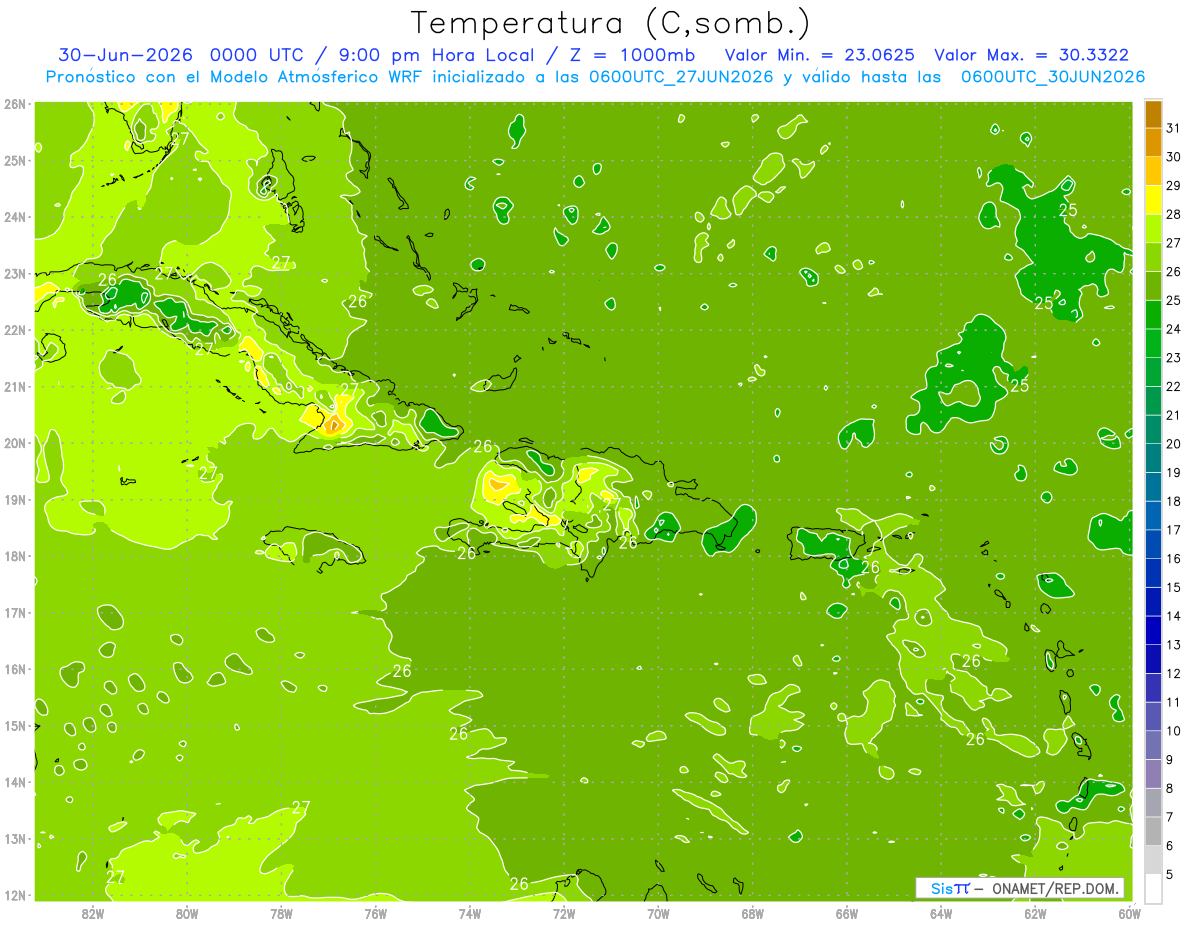Click the 14N latitude axis label
The height and width of the screenshot is (927, 1200).
click(15, 782)
